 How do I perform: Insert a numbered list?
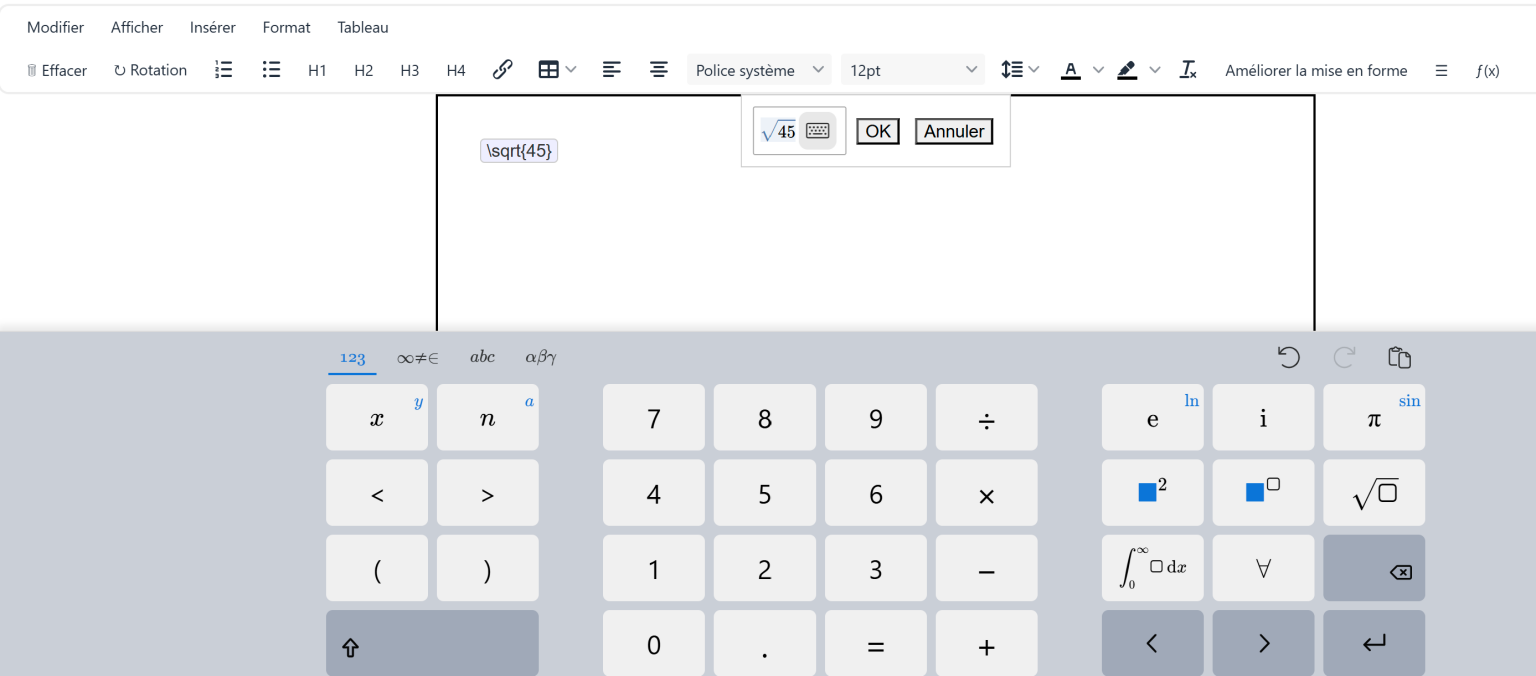click(x=224, y=70)
